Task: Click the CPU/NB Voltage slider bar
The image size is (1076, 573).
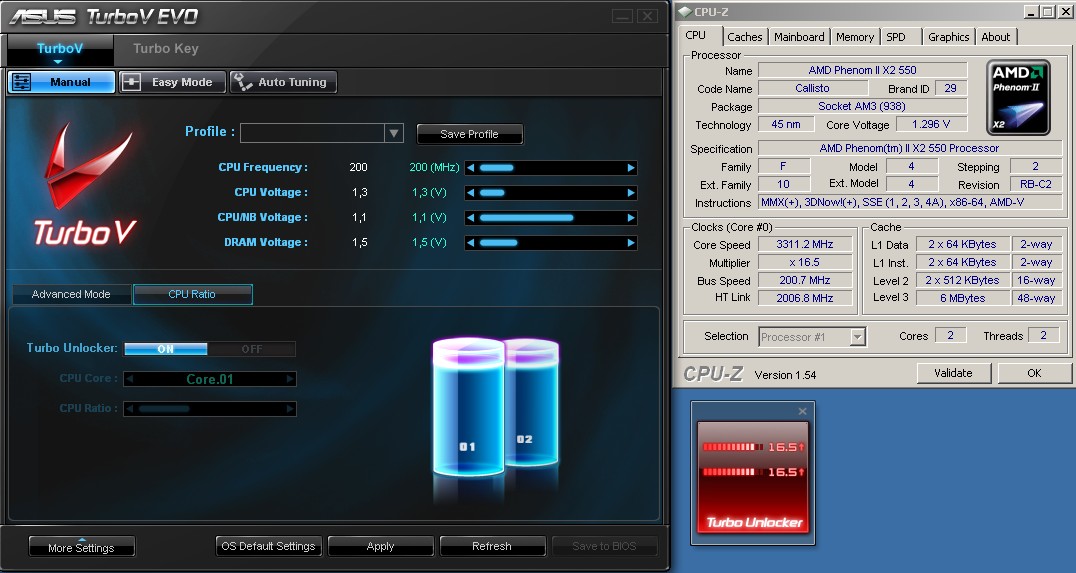Action: click(x=550, y=218)
